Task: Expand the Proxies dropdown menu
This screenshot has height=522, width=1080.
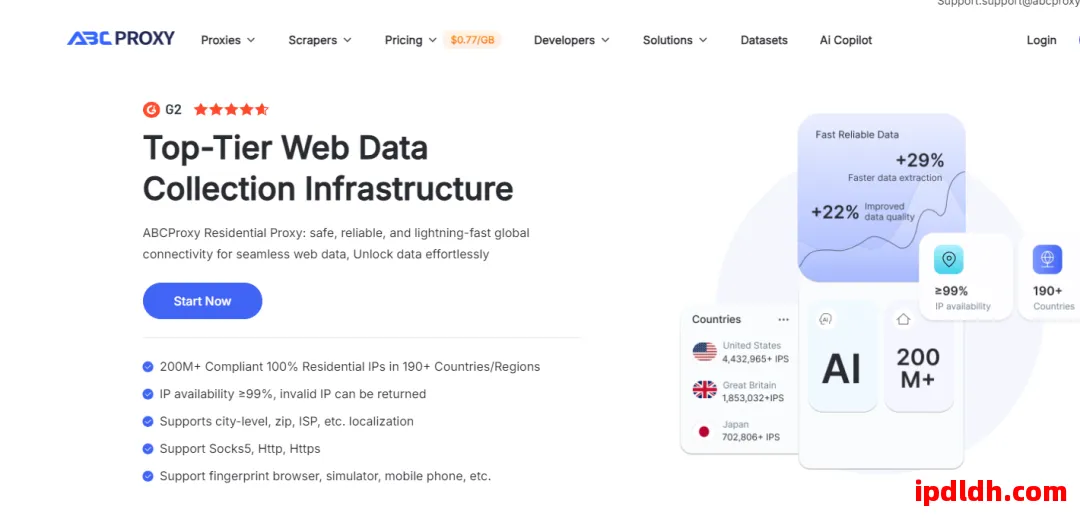Action: point(228,40)
